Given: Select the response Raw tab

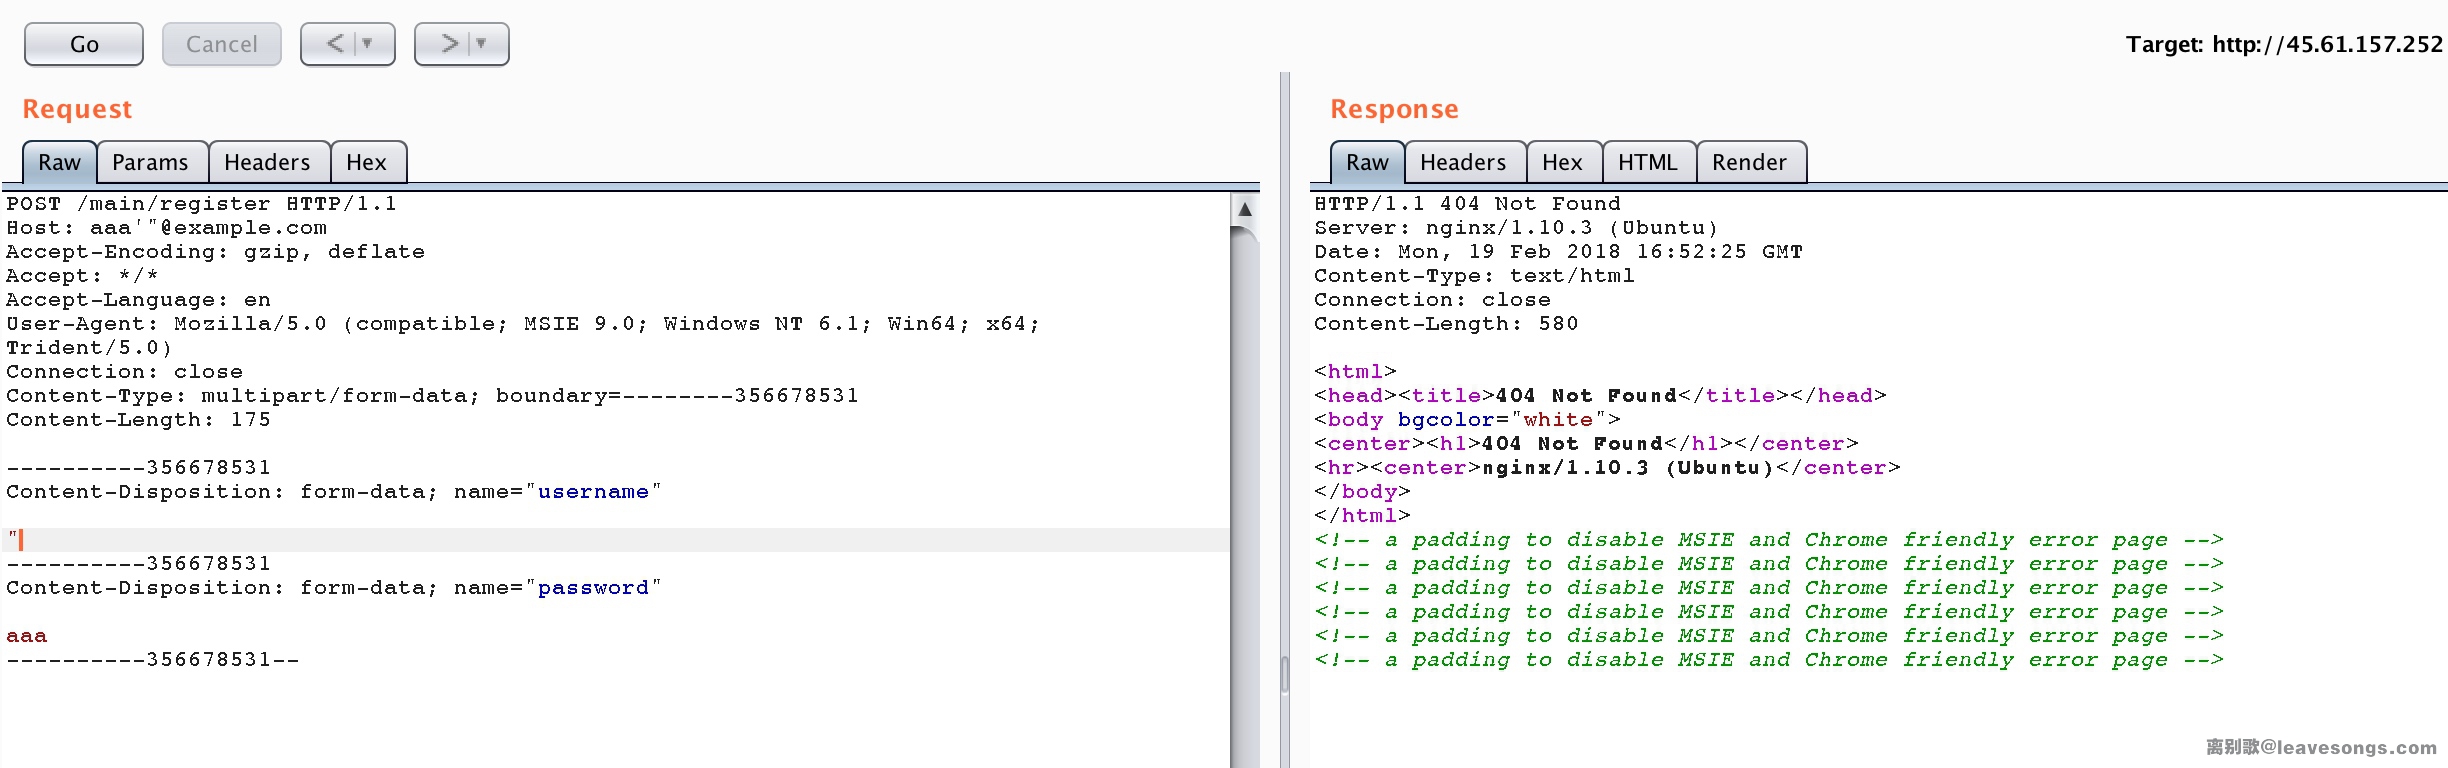Looking at the screenshot, I should [x=1366, y=162].
